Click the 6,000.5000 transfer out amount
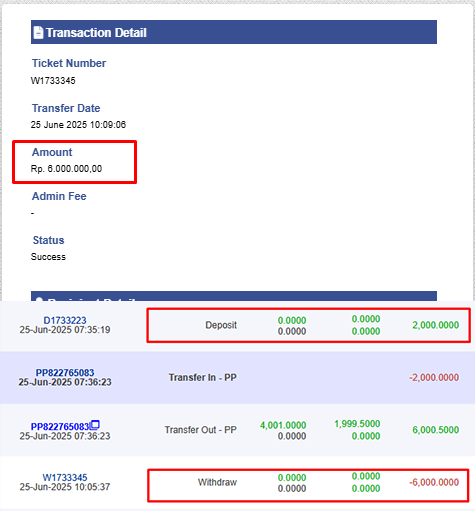475x511 pixels. [x=436, y=430]
